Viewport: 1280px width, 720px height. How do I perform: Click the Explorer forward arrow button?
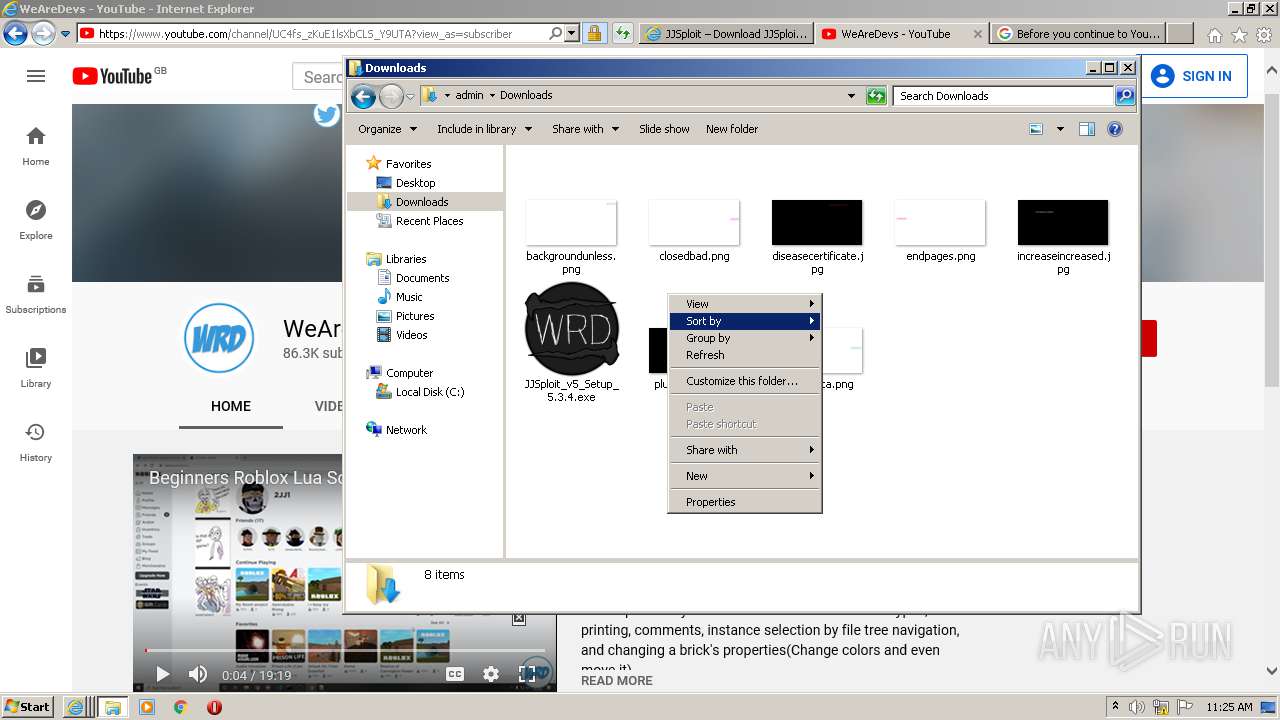(391, 96)
